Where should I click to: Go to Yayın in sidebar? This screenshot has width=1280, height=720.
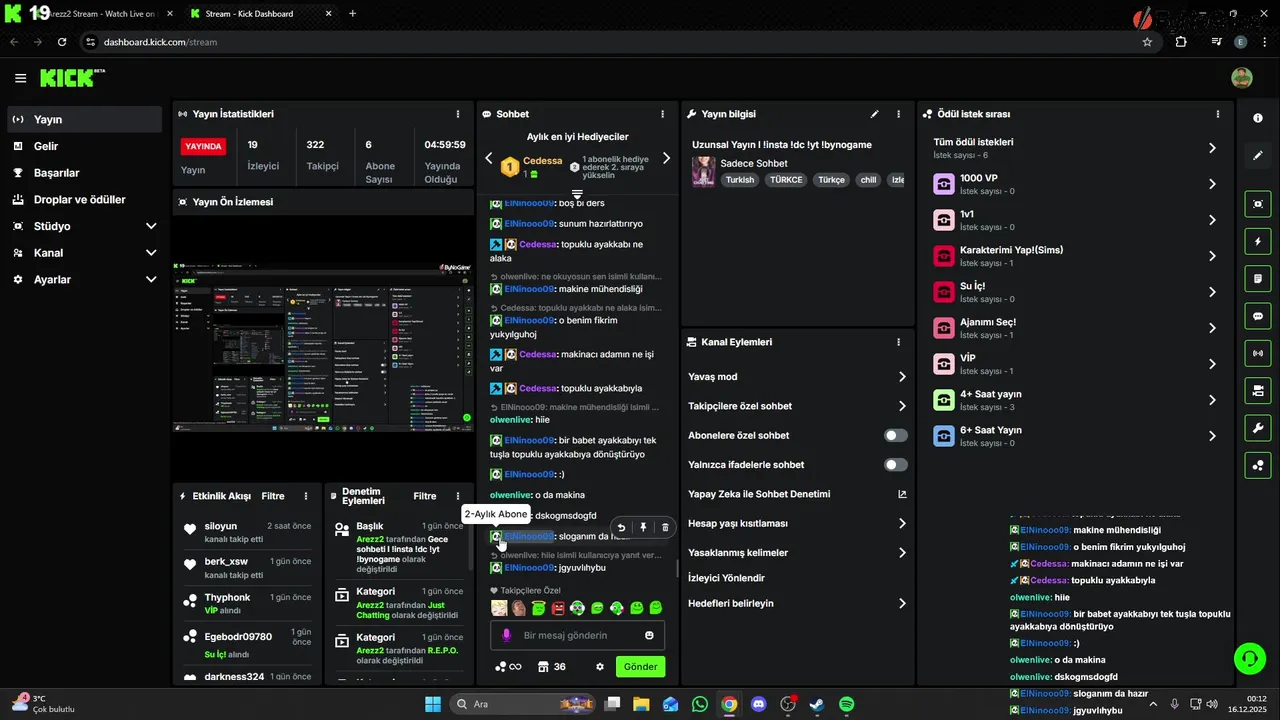pos(85,119)
